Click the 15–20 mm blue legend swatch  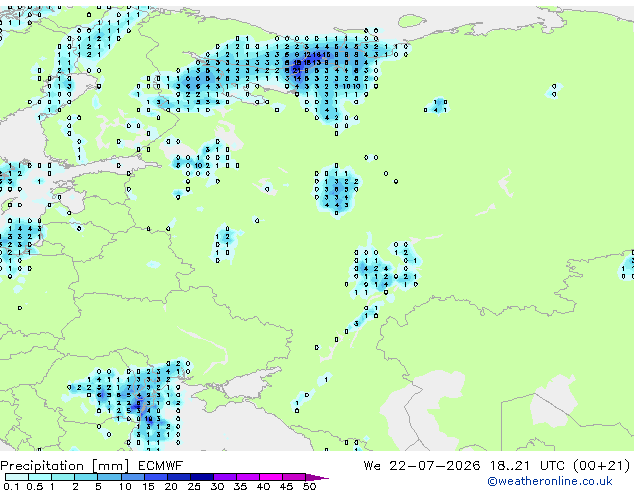point(155,477)
